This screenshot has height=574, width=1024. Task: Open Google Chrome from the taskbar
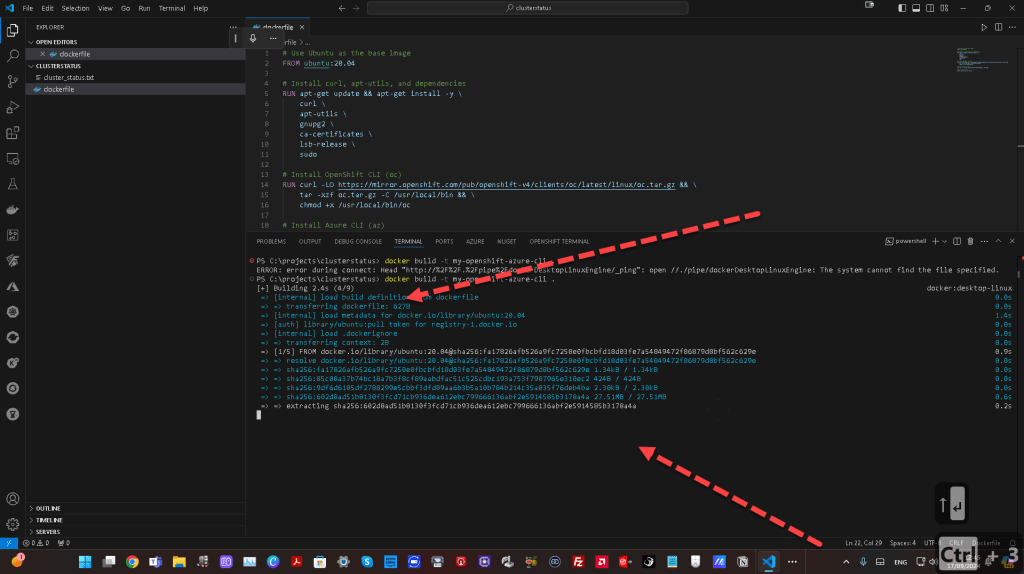pos(132,562)
